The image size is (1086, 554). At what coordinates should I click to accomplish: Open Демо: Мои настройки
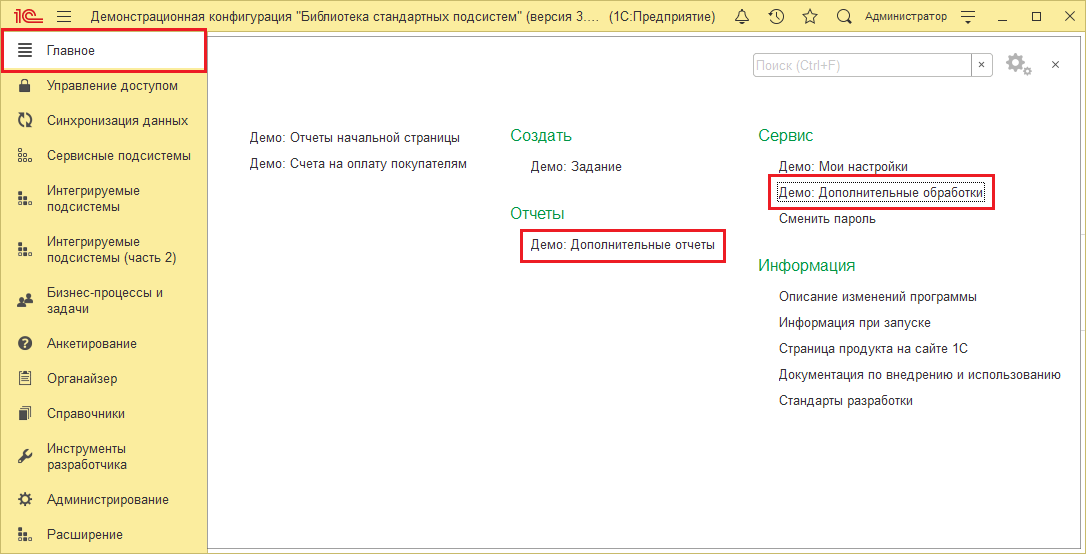click(x=843, y=167)
